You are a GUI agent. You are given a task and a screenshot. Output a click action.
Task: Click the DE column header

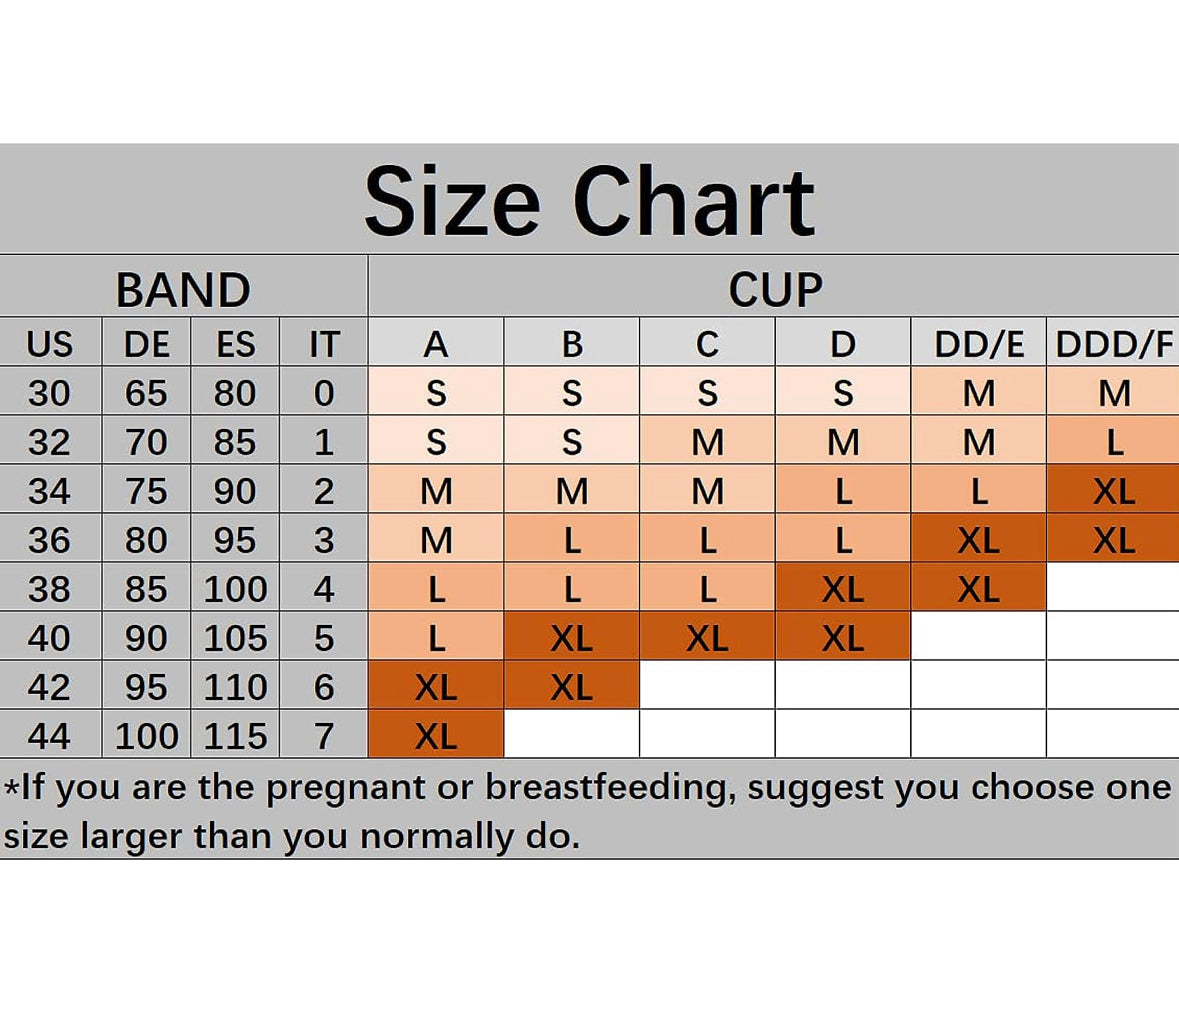[x=146, y=344]
